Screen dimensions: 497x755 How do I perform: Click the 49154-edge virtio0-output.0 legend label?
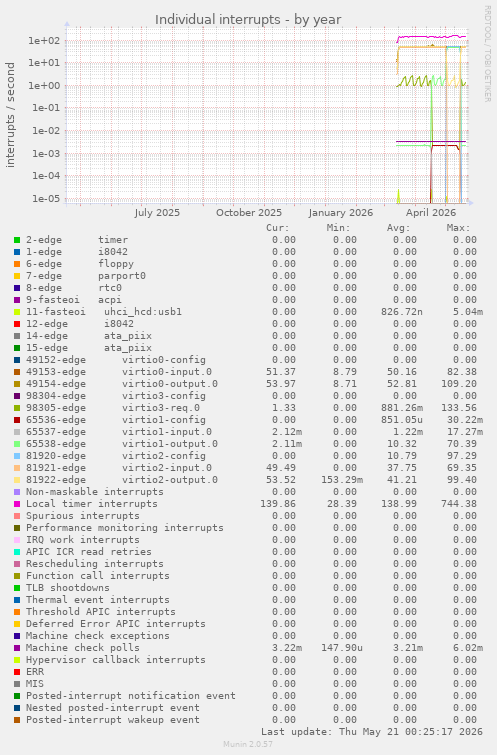pos(122,384)
